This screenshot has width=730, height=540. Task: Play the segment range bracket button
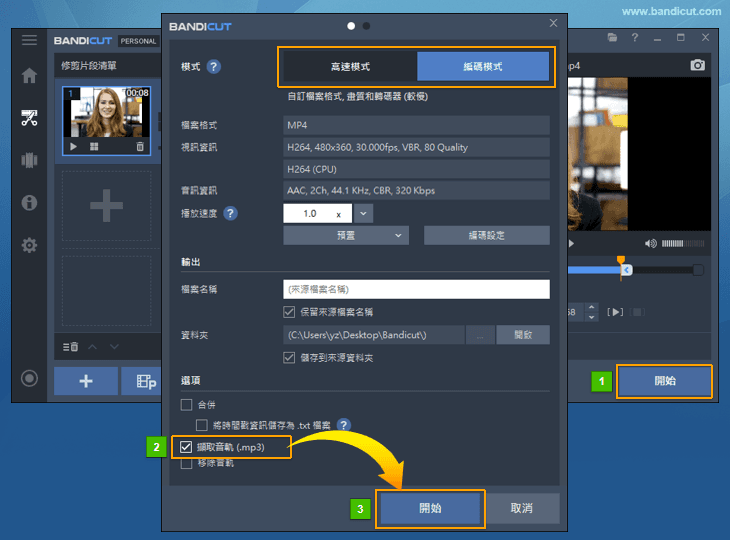coord(615,312)
